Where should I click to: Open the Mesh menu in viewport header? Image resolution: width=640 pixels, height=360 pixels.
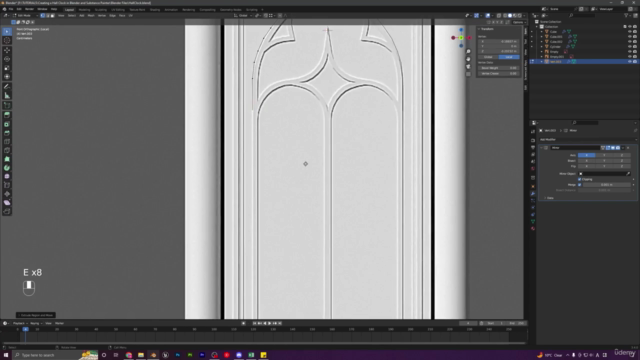pos(91,16)
